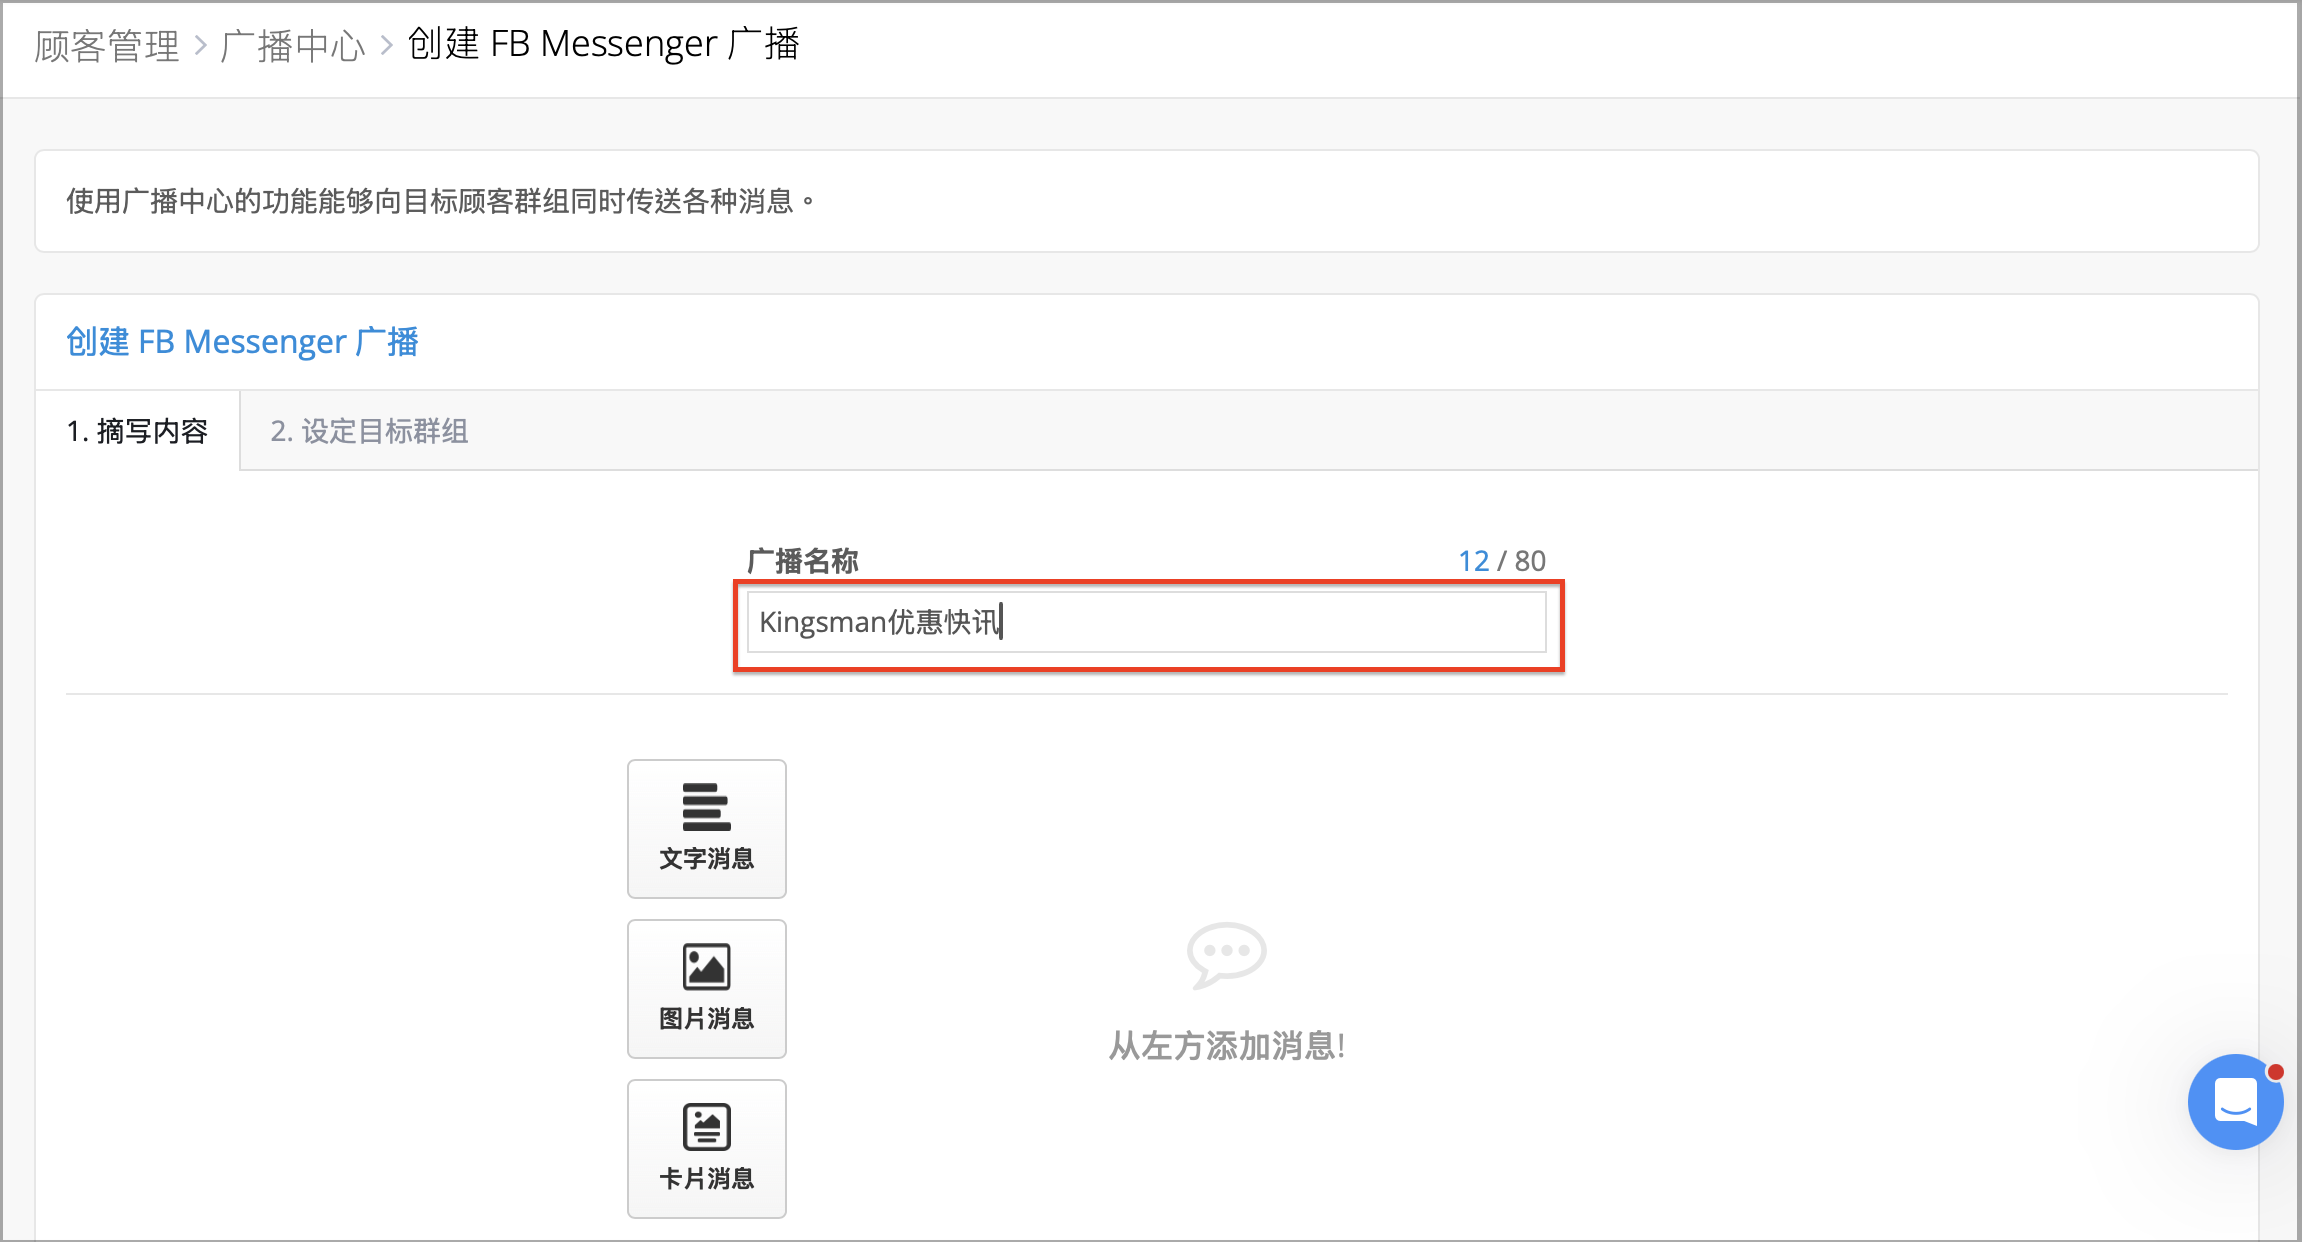Viewport: 2302px width, 1242px height.
Task: Click the 12 / 80 character counter
Action: pos(1501,561)
